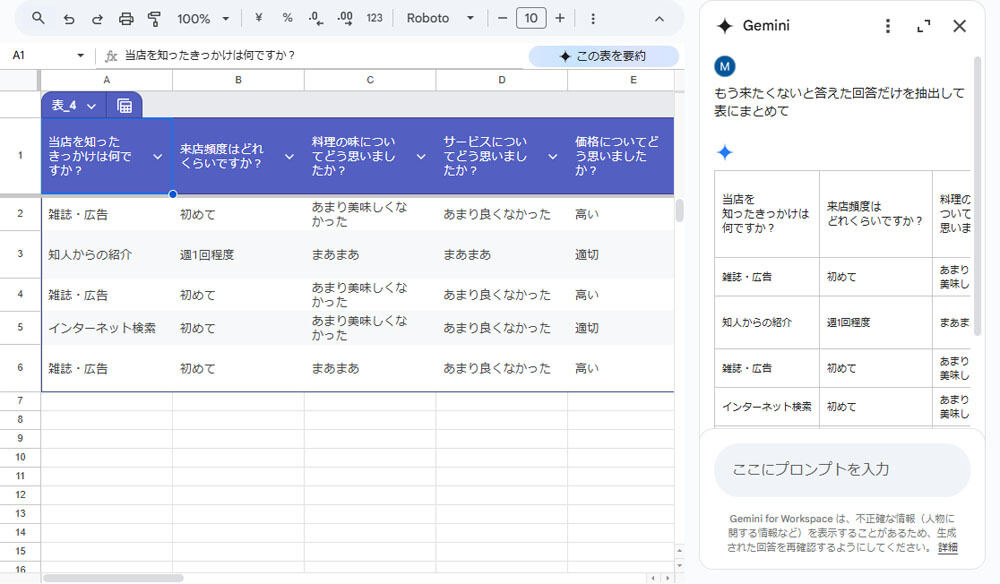Click the undo arrow icon
Image resolution: width=1000 pixels, height=584 pixels.
pos(69,19)
